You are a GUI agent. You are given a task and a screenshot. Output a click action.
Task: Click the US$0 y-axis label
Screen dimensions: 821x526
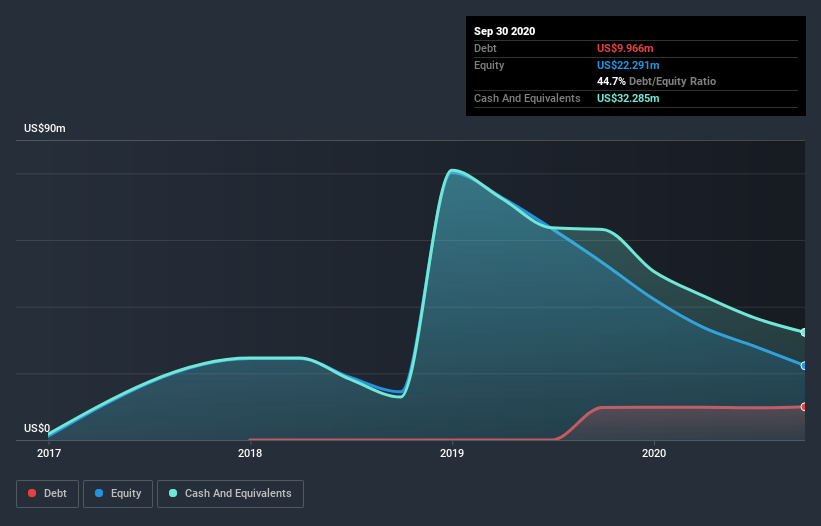coord(37,428)
